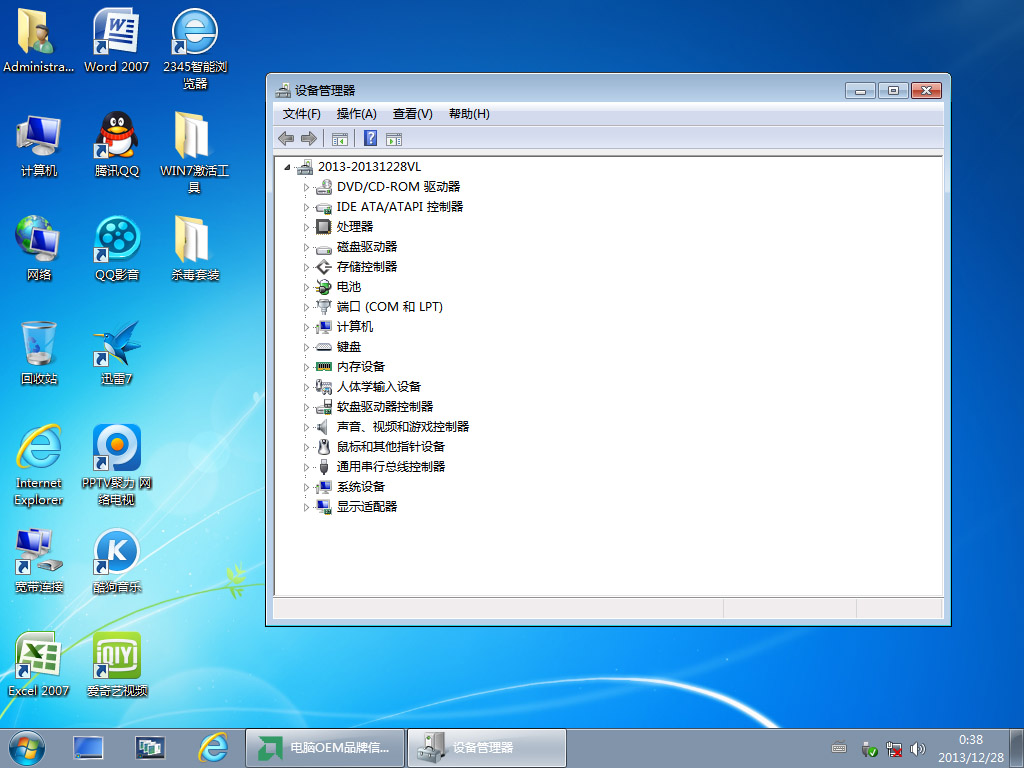Open the 操作(A) menu
Image resolution: width=1024 pixels, height=768 pixels.
click(x=357, y=114)
